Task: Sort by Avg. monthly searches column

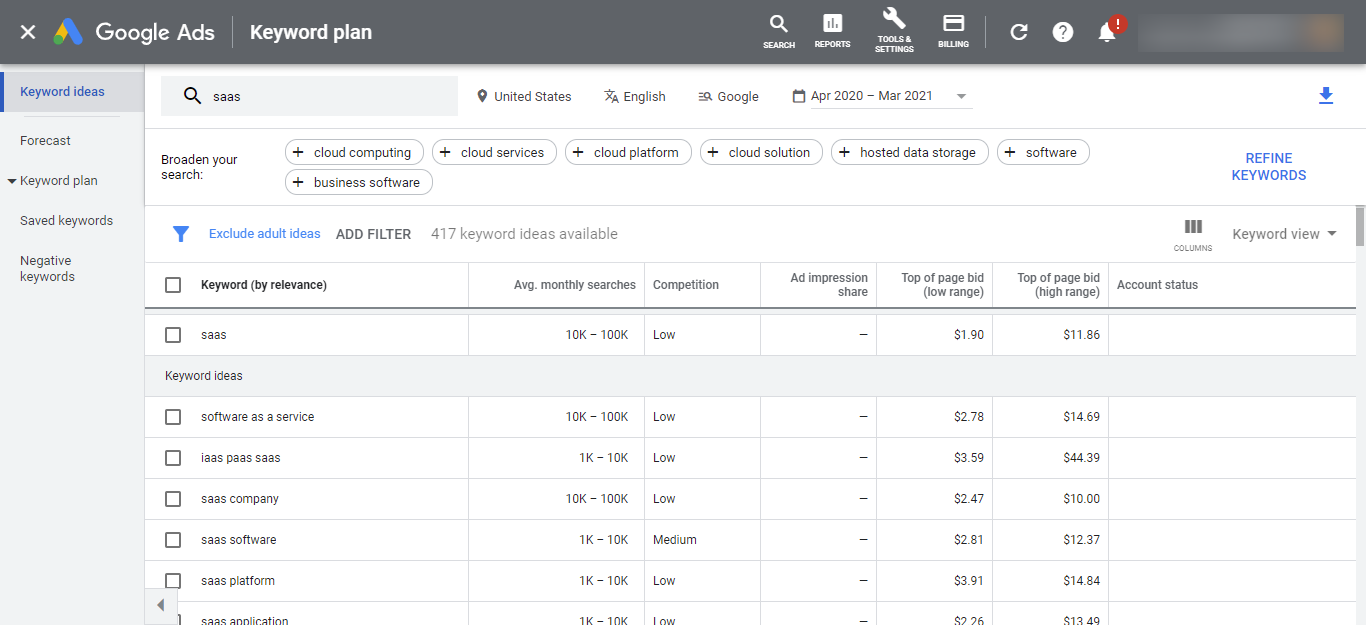Action: pos(575,285)
